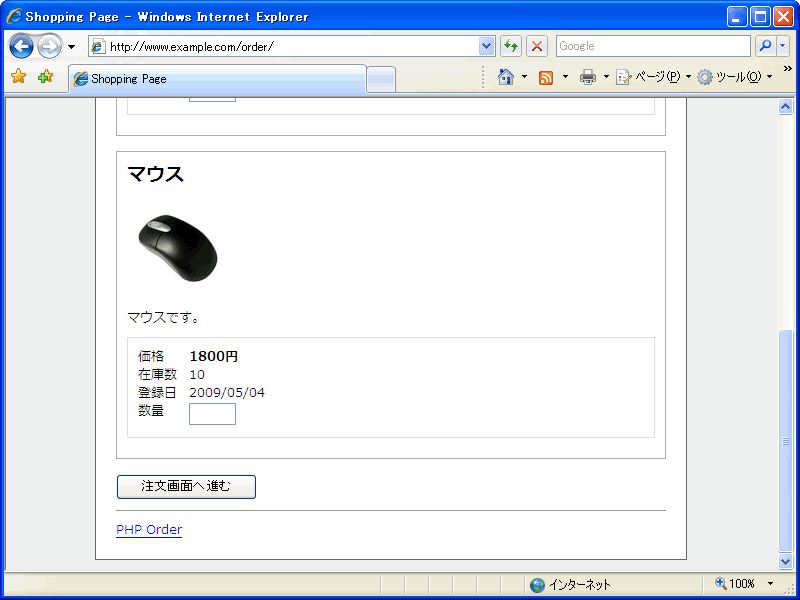
Task: Click the RSS feeds icon
Action: (x=546, y=77)
